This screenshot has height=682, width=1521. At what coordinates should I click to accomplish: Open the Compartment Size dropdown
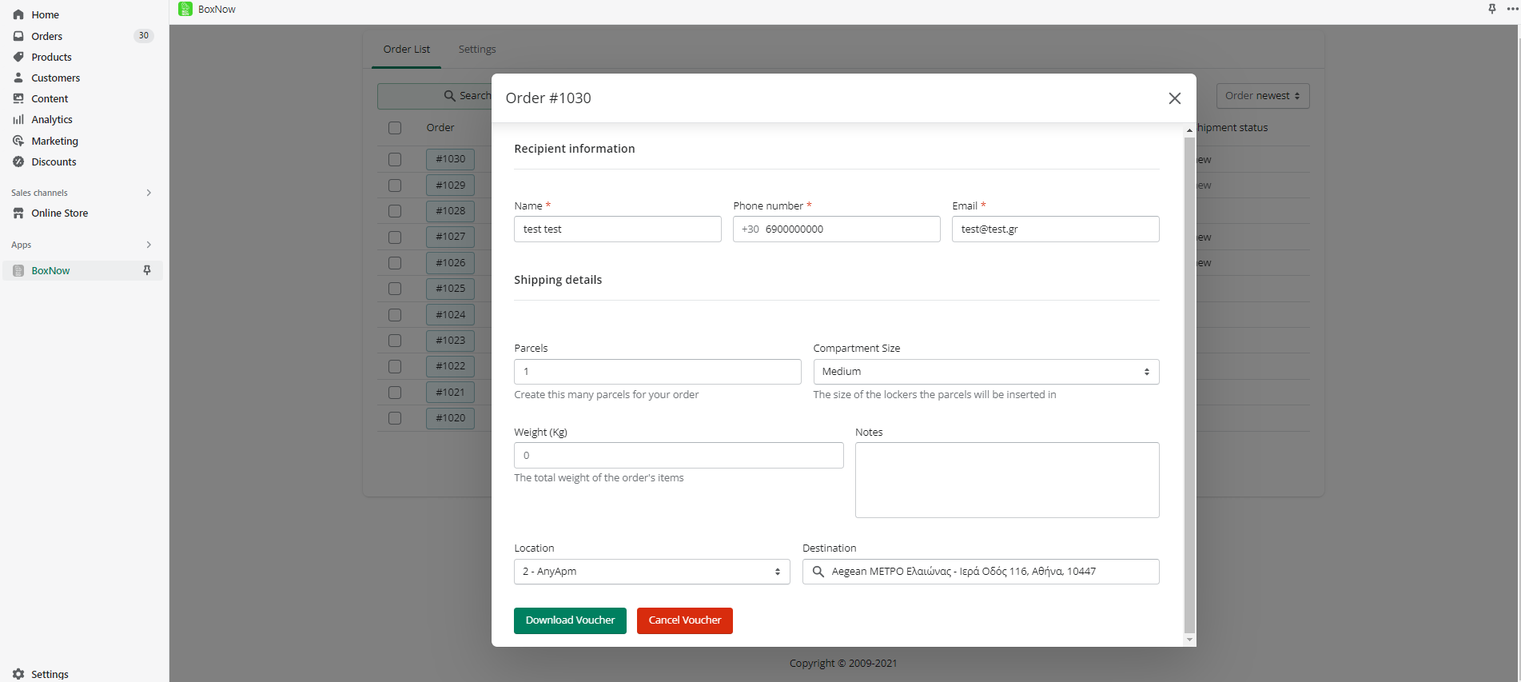pyautogui.click(x=985, y=372)
